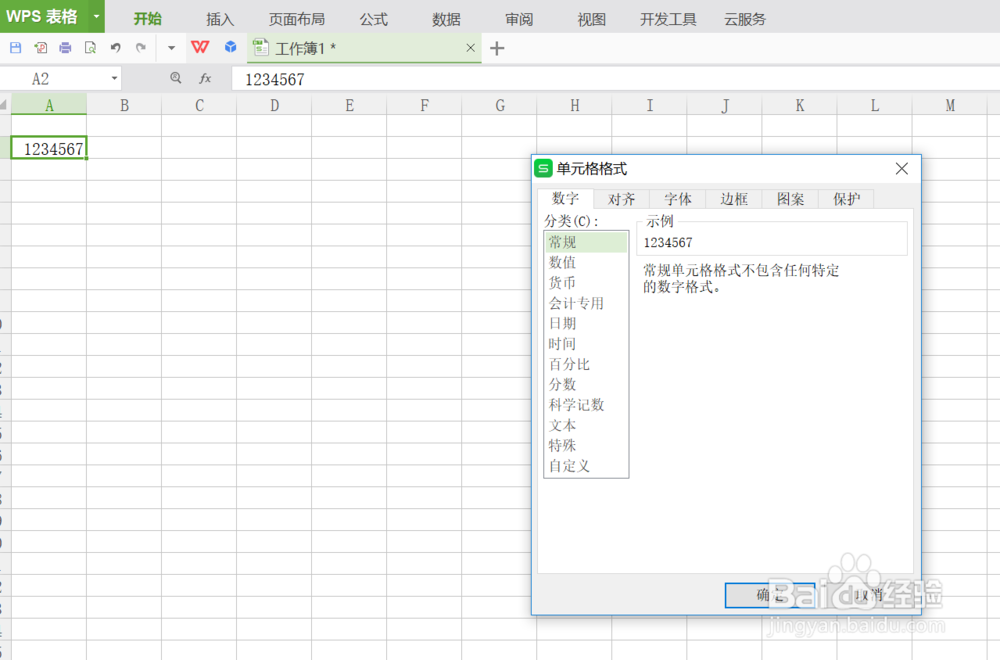Click the 取消 button in the dialog
Screen dimensions: 1000x660
click(x=868, y=595)
